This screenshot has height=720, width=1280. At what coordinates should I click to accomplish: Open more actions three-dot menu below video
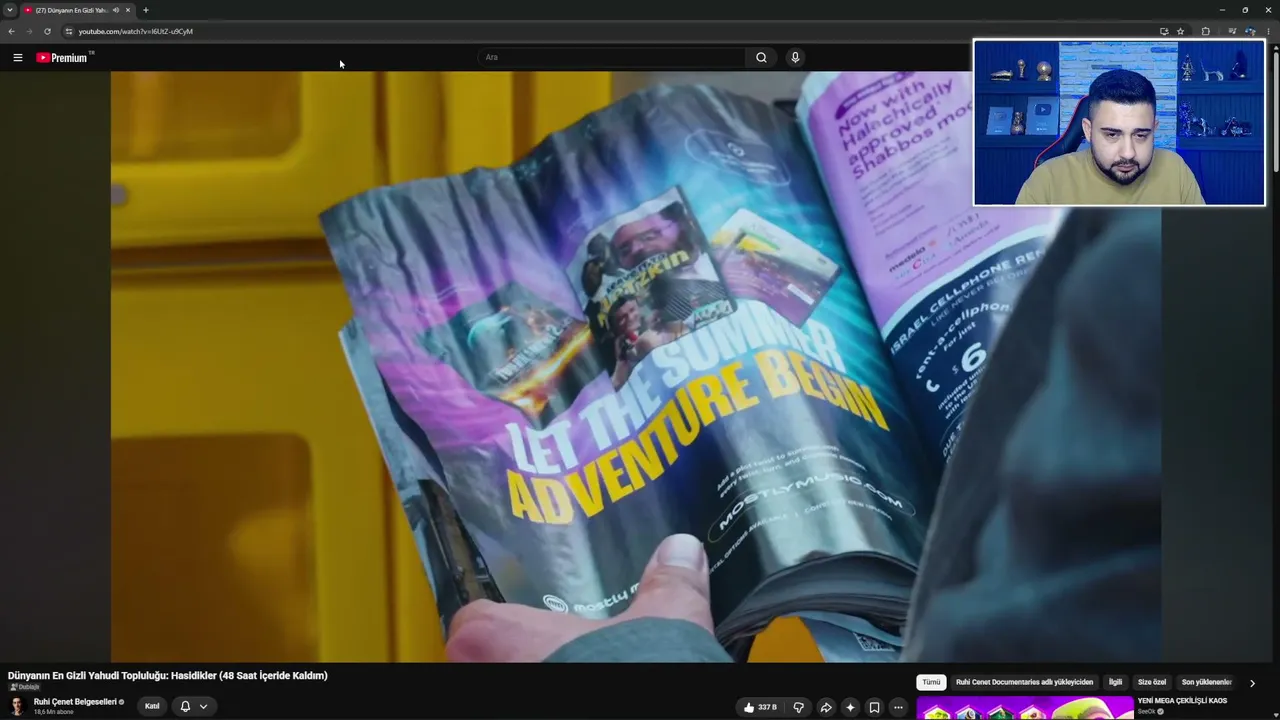pos(898,707)
